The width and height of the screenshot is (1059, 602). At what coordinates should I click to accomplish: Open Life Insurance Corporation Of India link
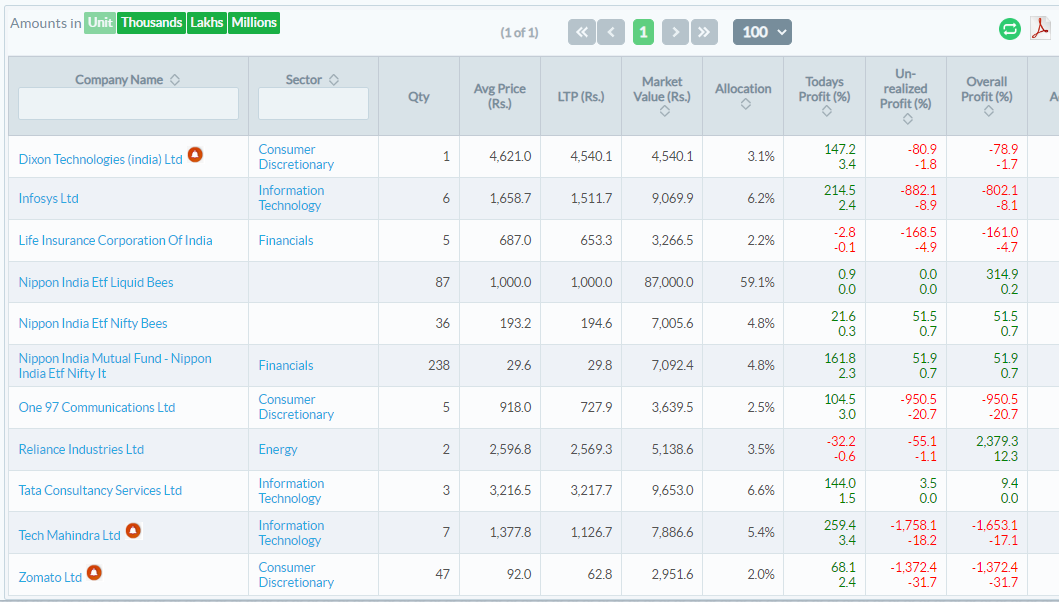point(115,241)
